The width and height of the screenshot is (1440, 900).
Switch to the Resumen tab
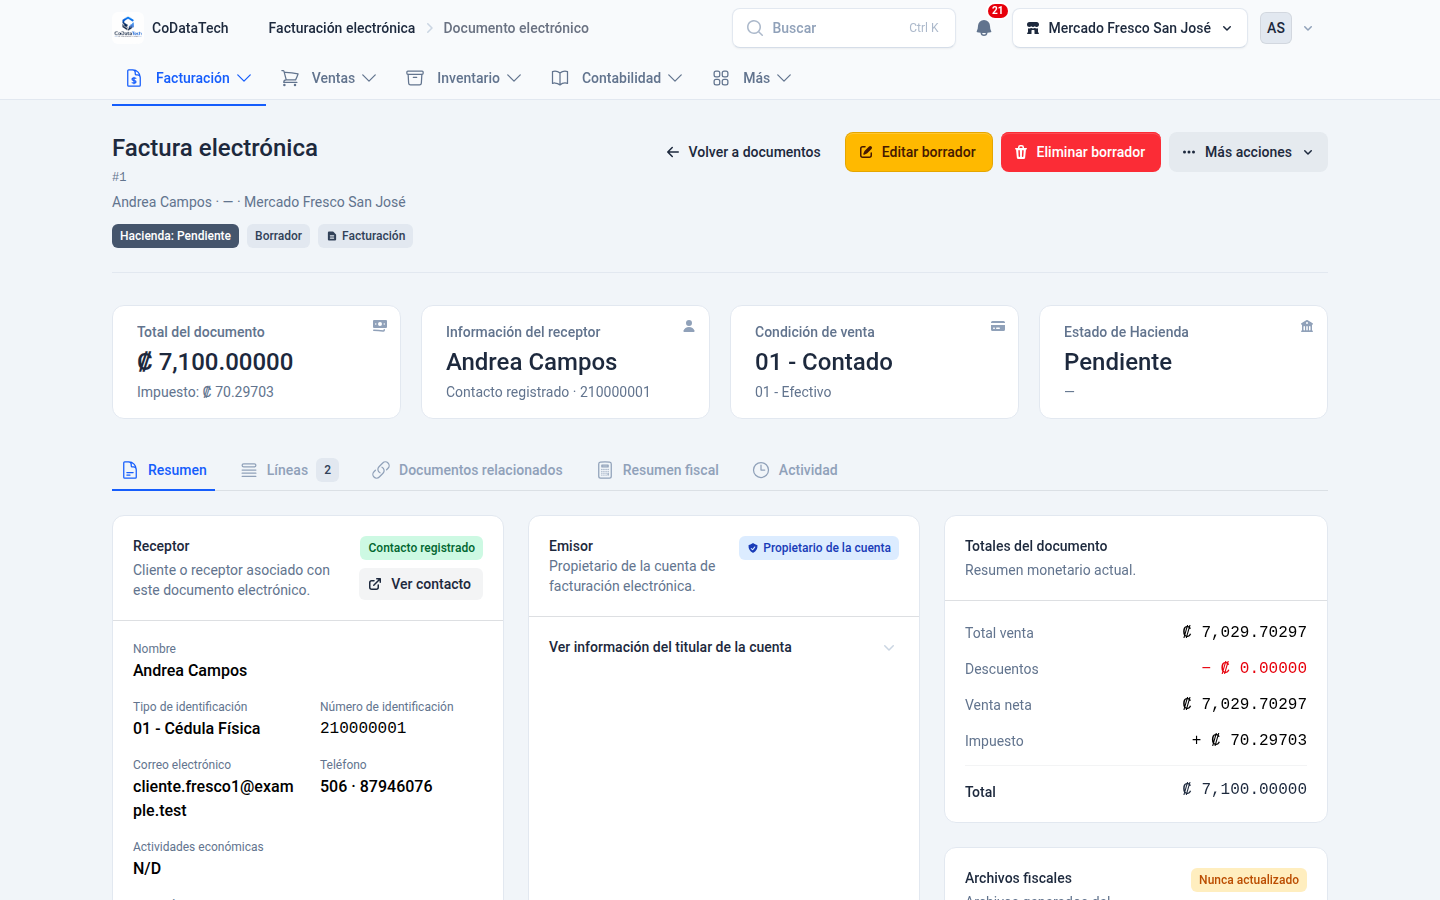click(164, 470)
